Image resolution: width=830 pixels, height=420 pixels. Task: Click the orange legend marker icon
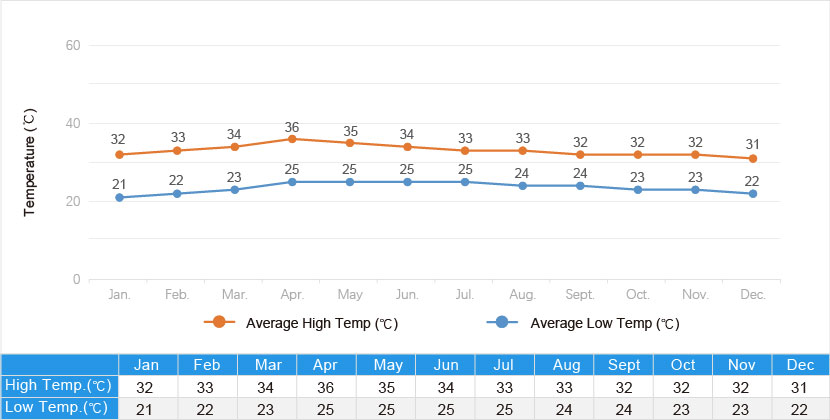click(x=219, y=322)
